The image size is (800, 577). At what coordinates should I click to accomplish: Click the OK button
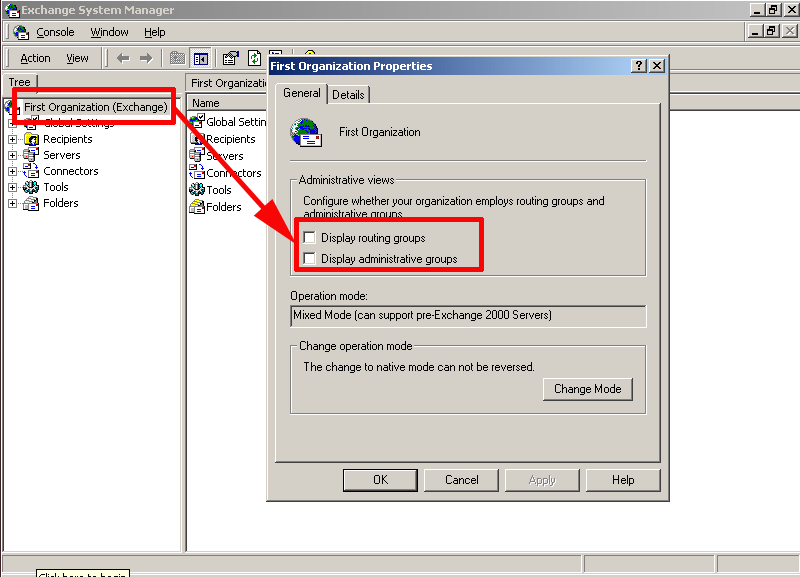(380, 480)
